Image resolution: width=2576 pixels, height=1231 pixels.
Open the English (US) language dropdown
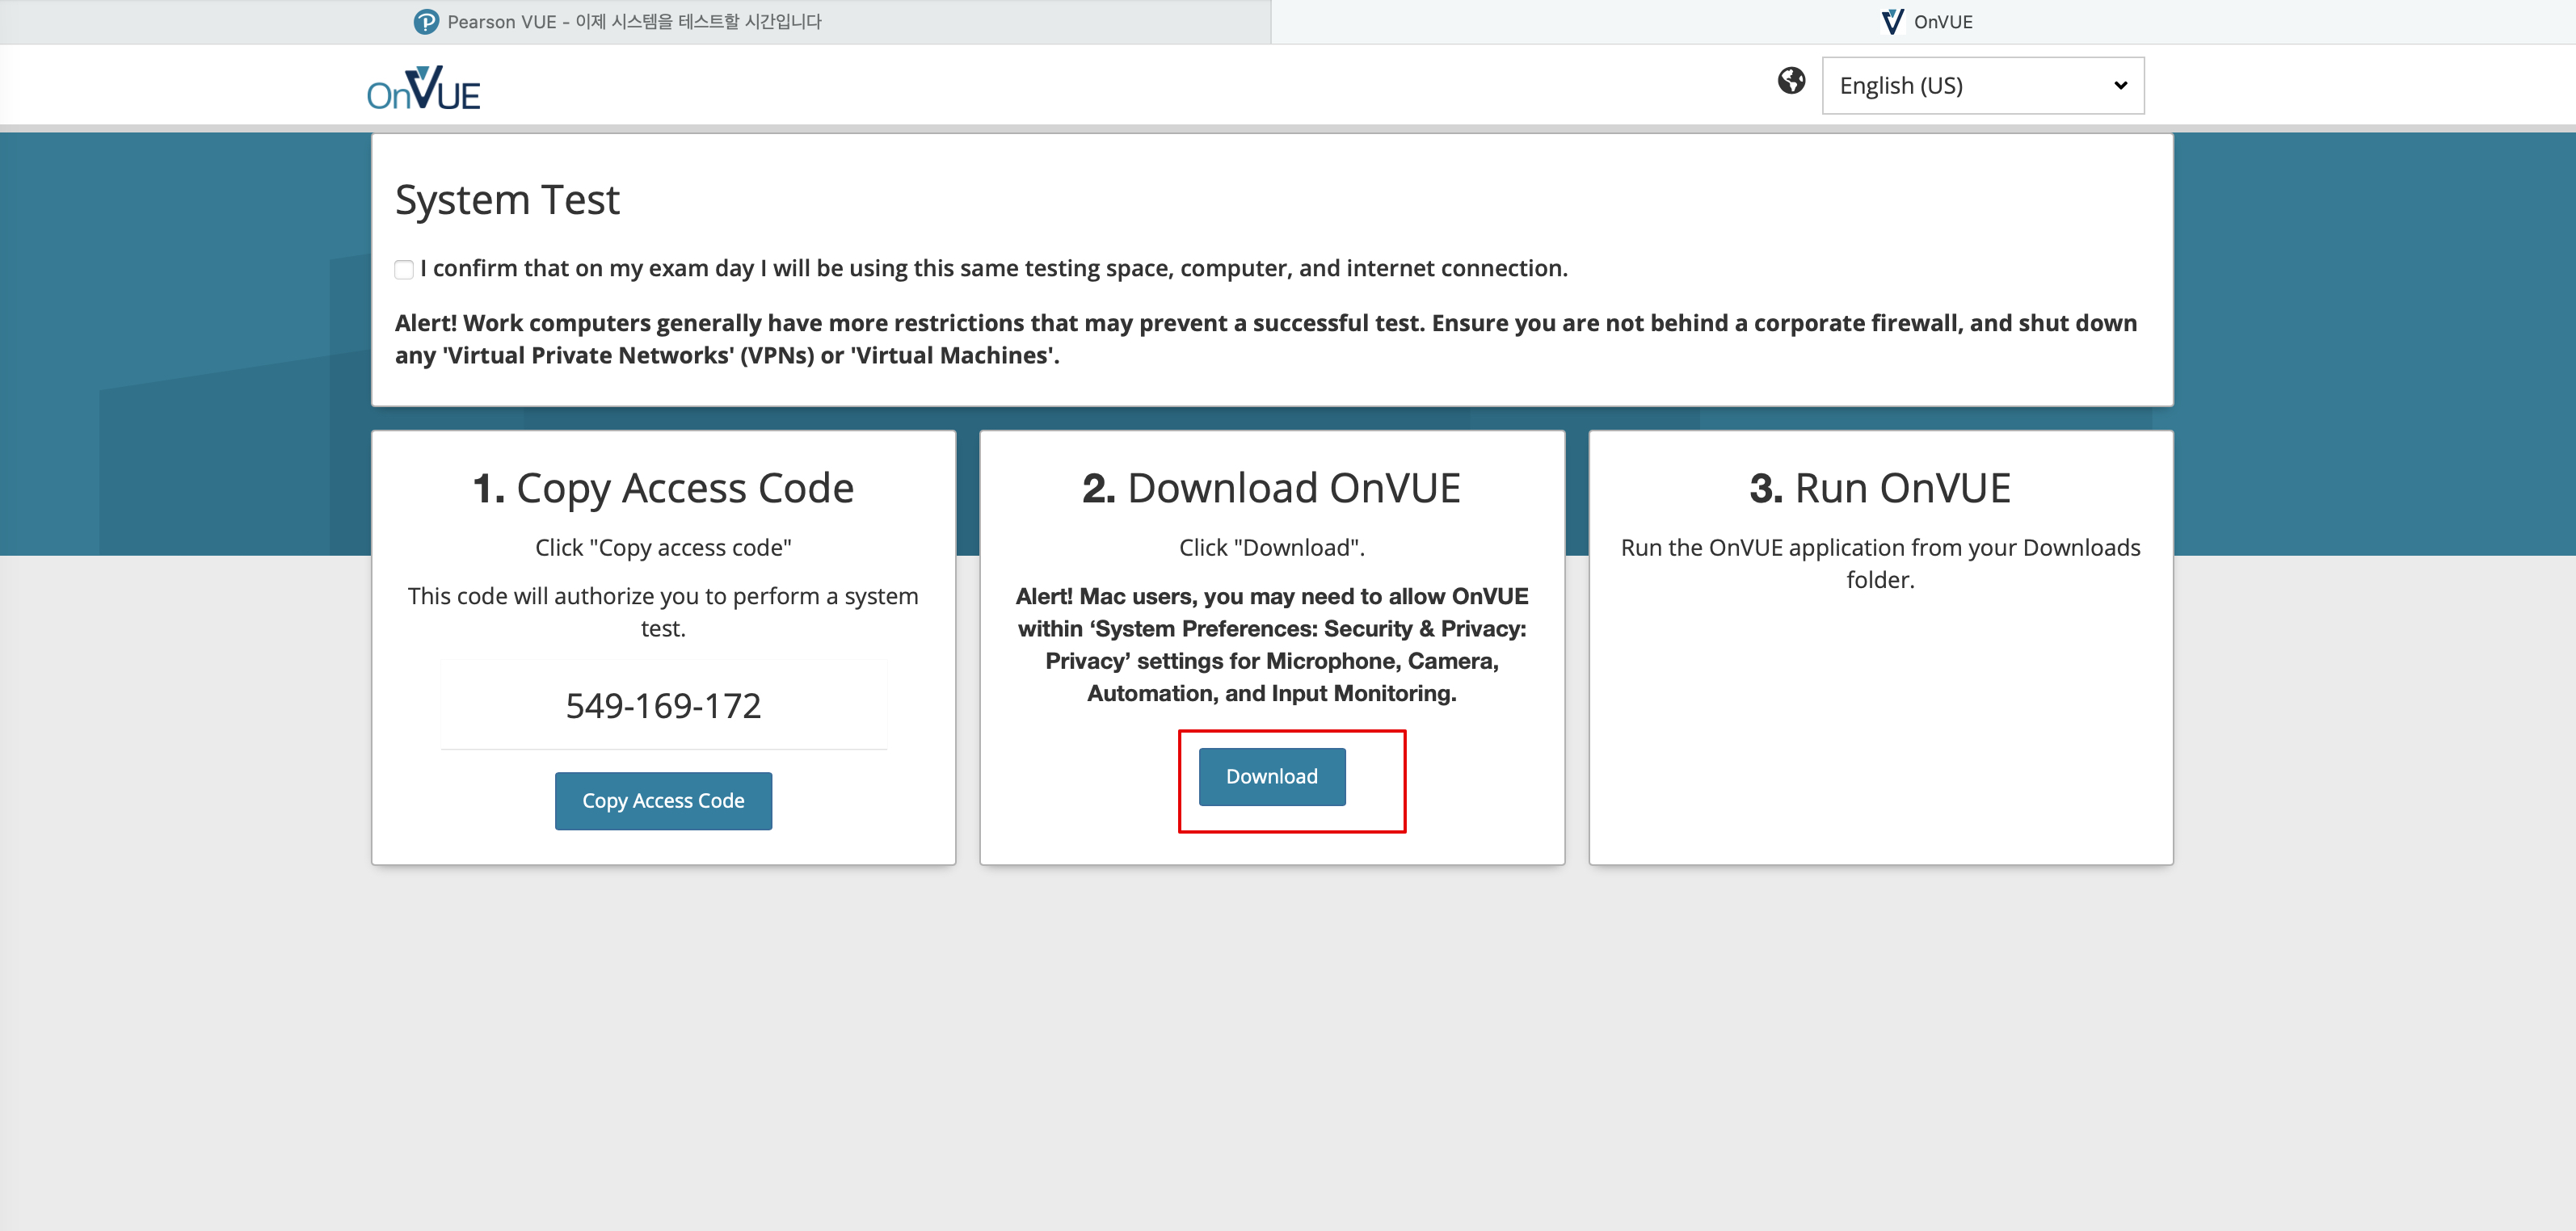click(x=1981, y=86)
